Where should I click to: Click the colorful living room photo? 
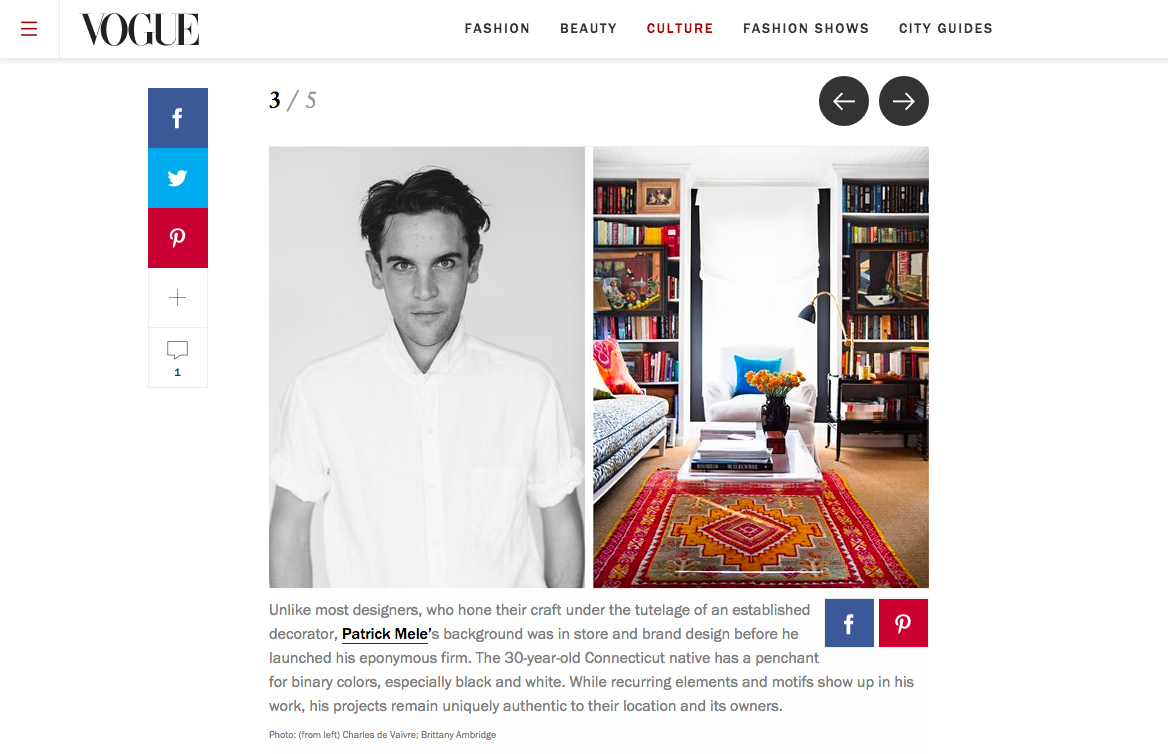coord(761,367)
